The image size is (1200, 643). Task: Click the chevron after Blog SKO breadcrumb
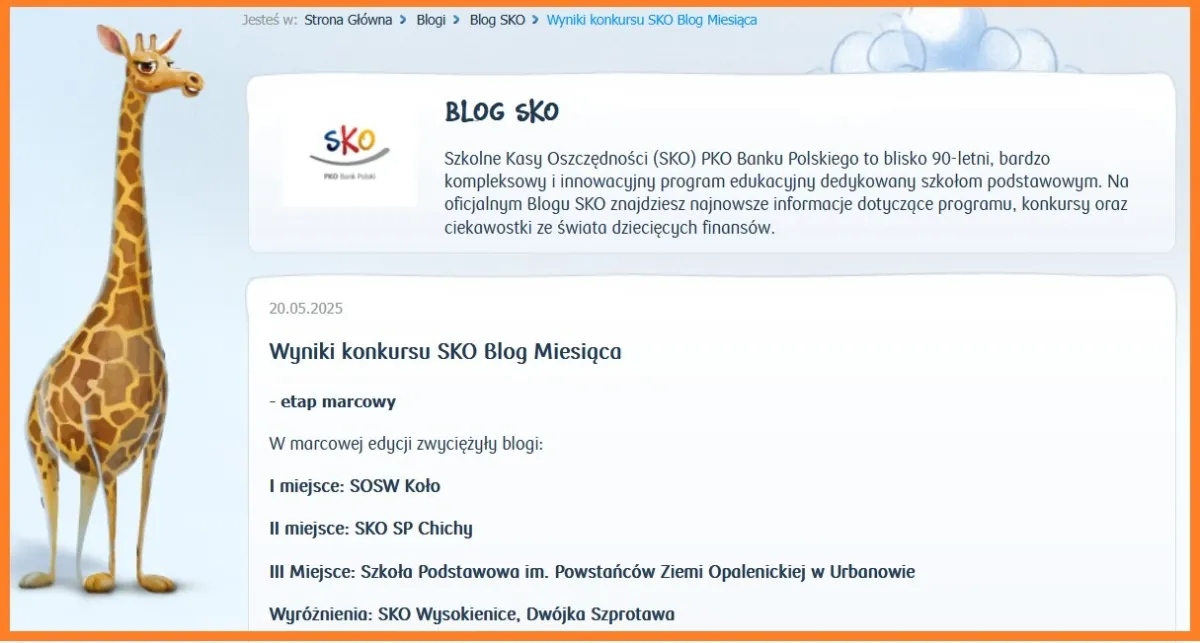coord(535,20)
